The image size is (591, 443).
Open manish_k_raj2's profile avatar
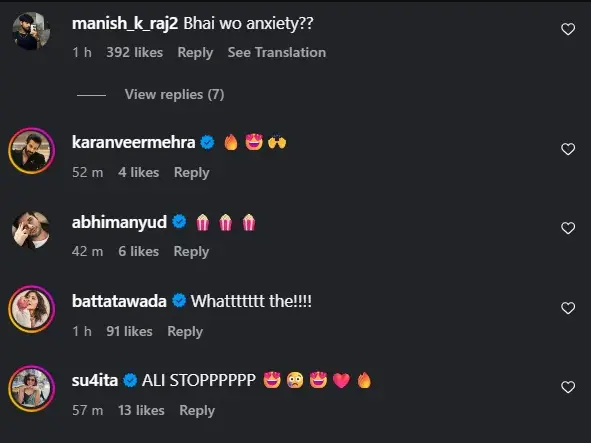tap(31, 31)
